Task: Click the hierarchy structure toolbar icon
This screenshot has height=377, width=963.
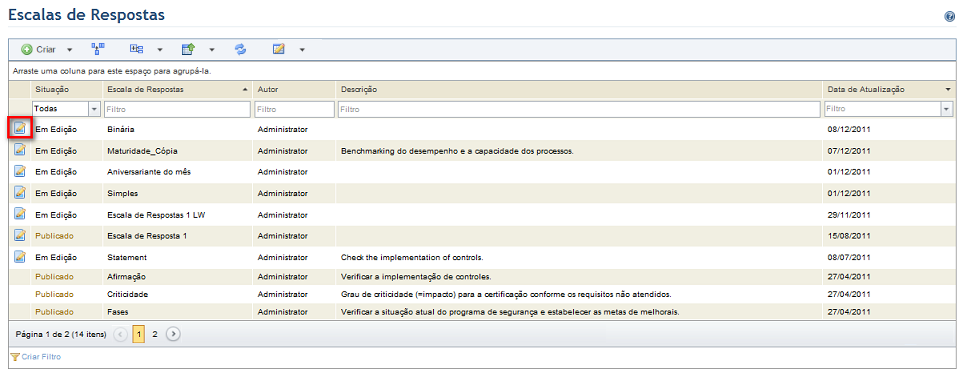Action: click(x=98, y=49)
